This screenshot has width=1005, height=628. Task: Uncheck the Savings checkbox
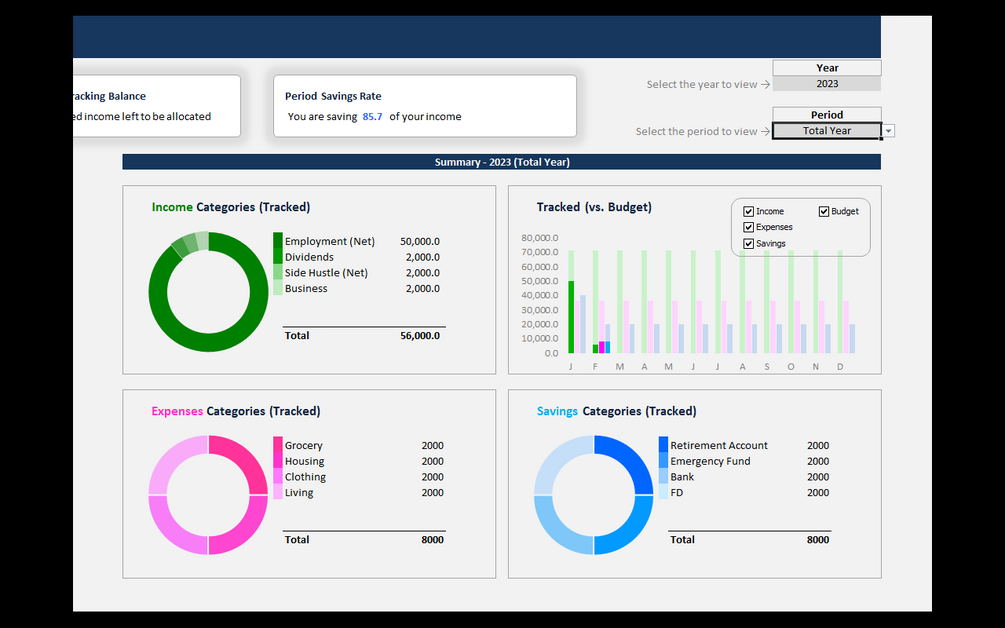click(x=749, y=243)
